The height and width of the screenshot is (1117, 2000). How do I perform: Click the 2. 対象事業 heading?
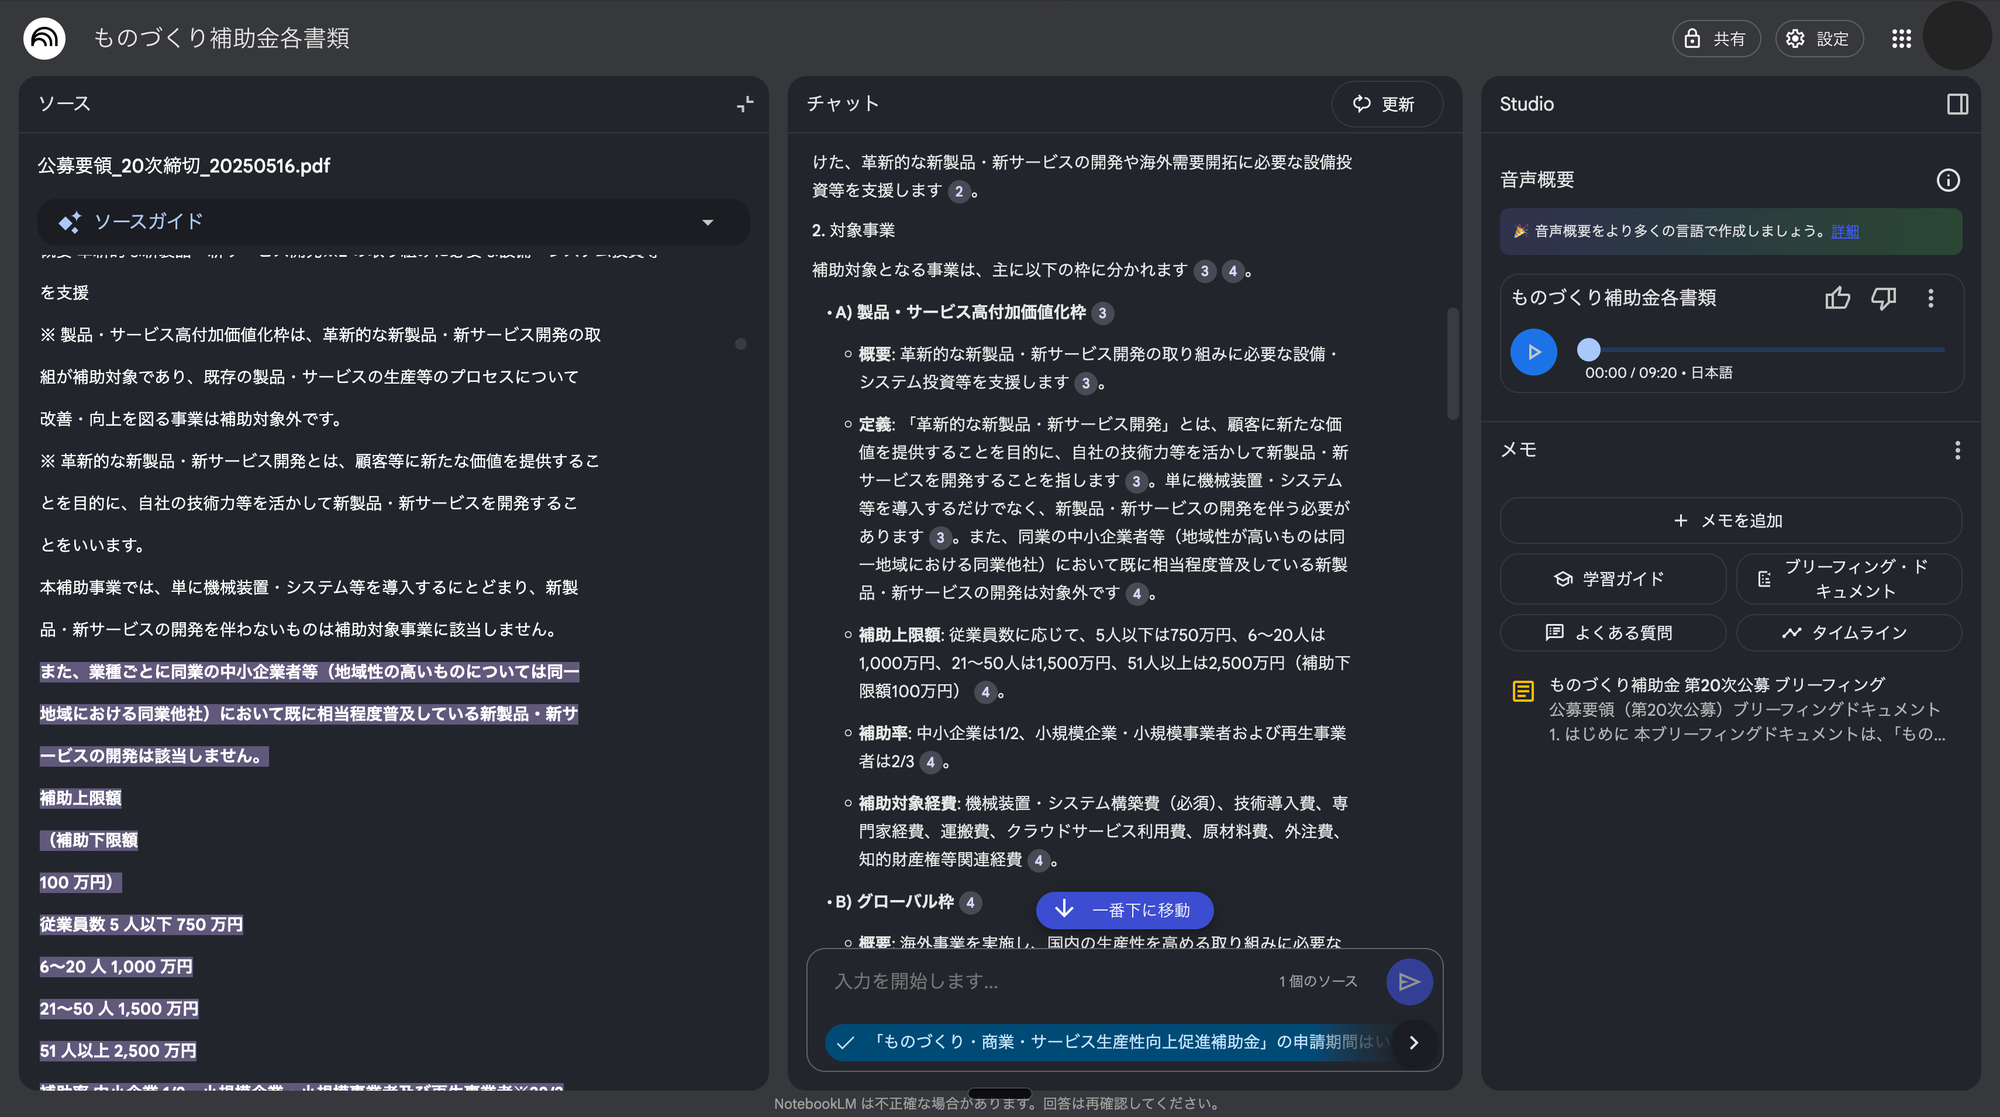[x=853, y=231]
